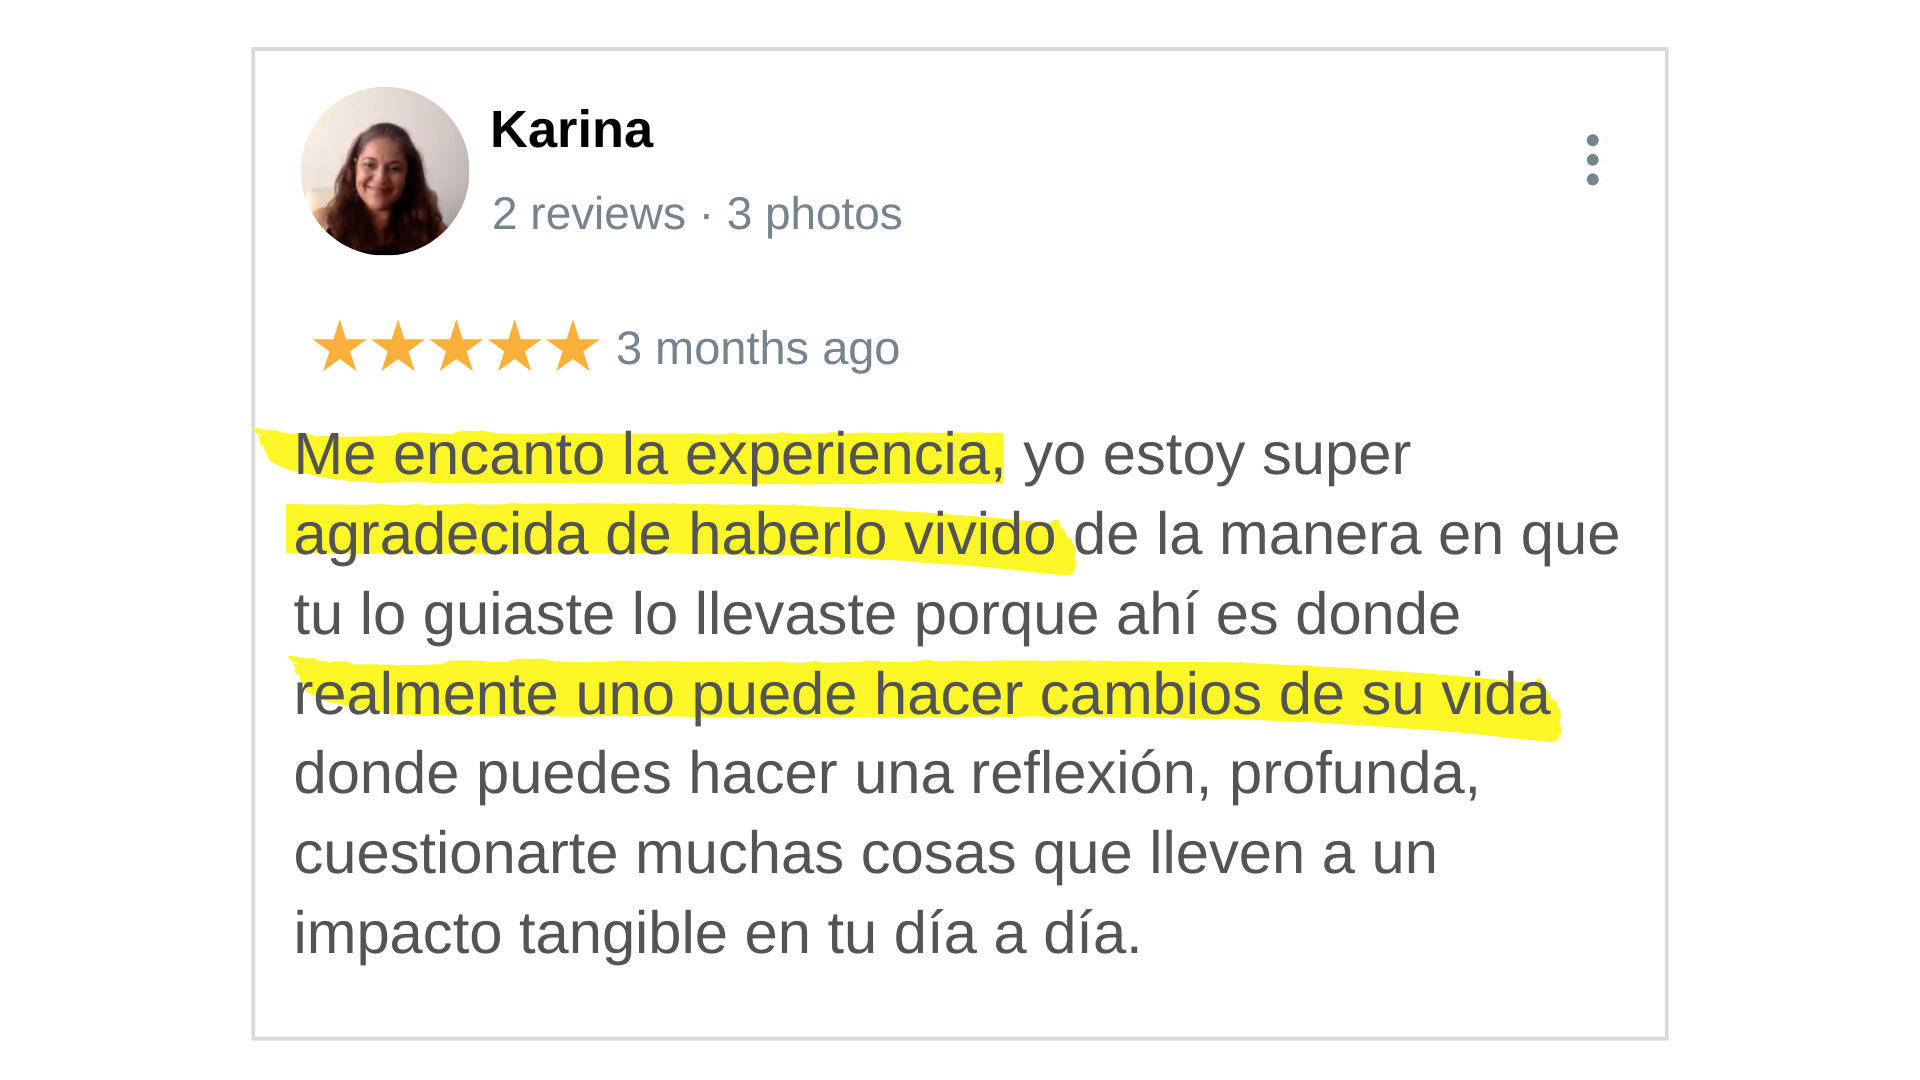Open the three-dot options menu

point(1592,160)
